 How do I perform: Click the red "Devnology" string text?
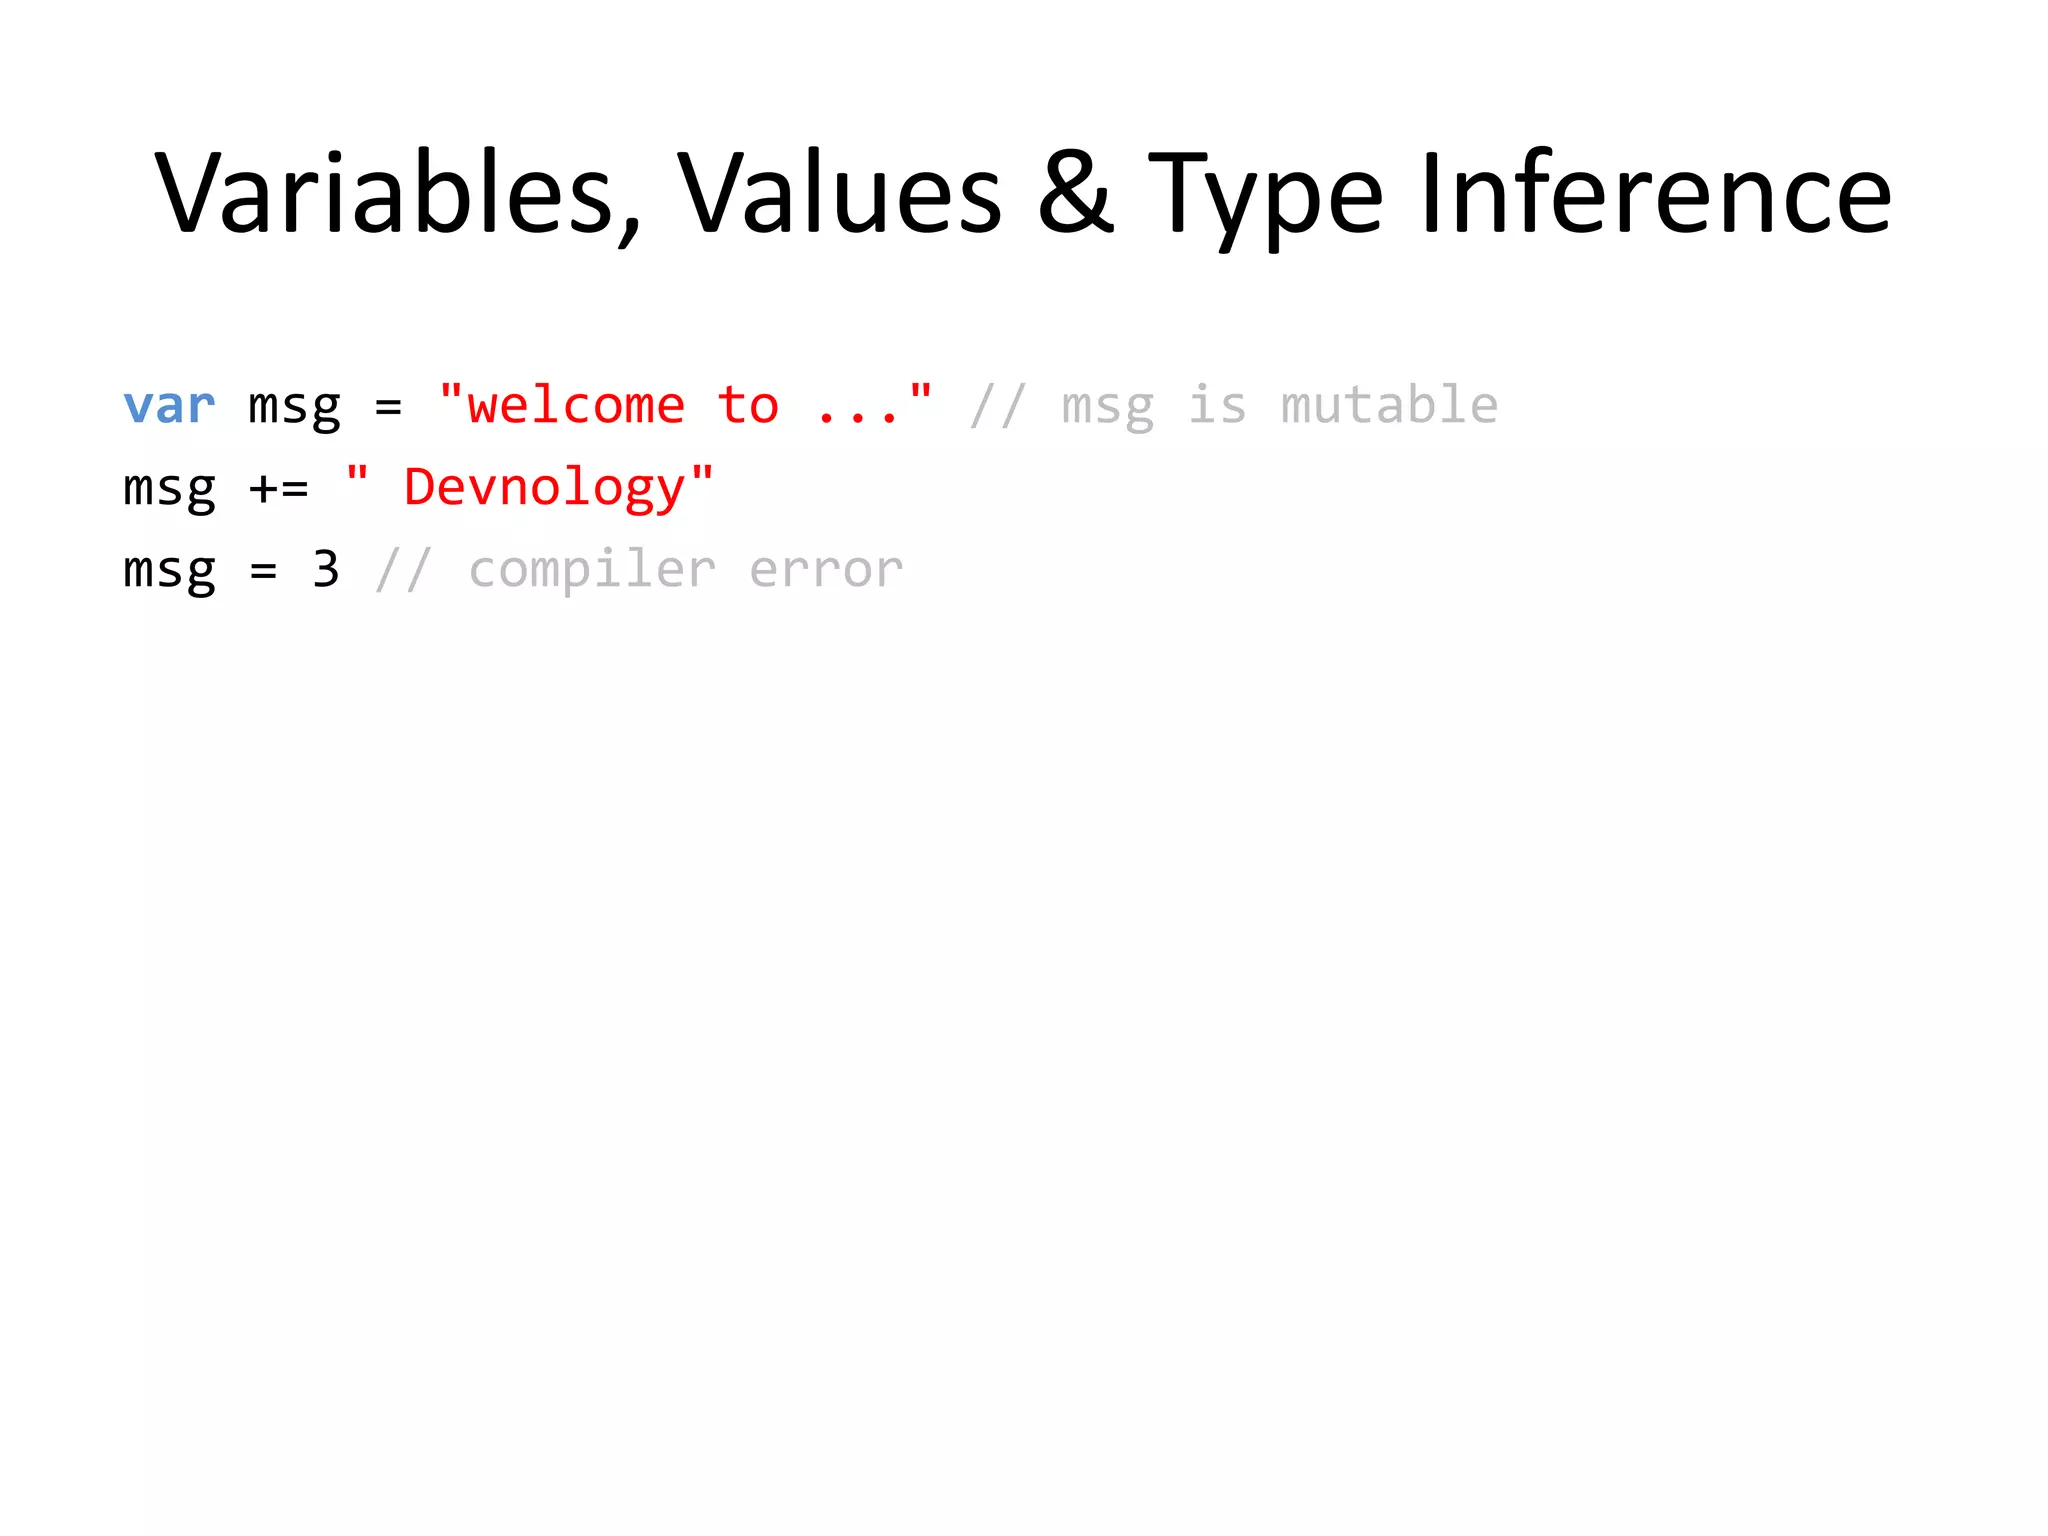coord(545,488)
